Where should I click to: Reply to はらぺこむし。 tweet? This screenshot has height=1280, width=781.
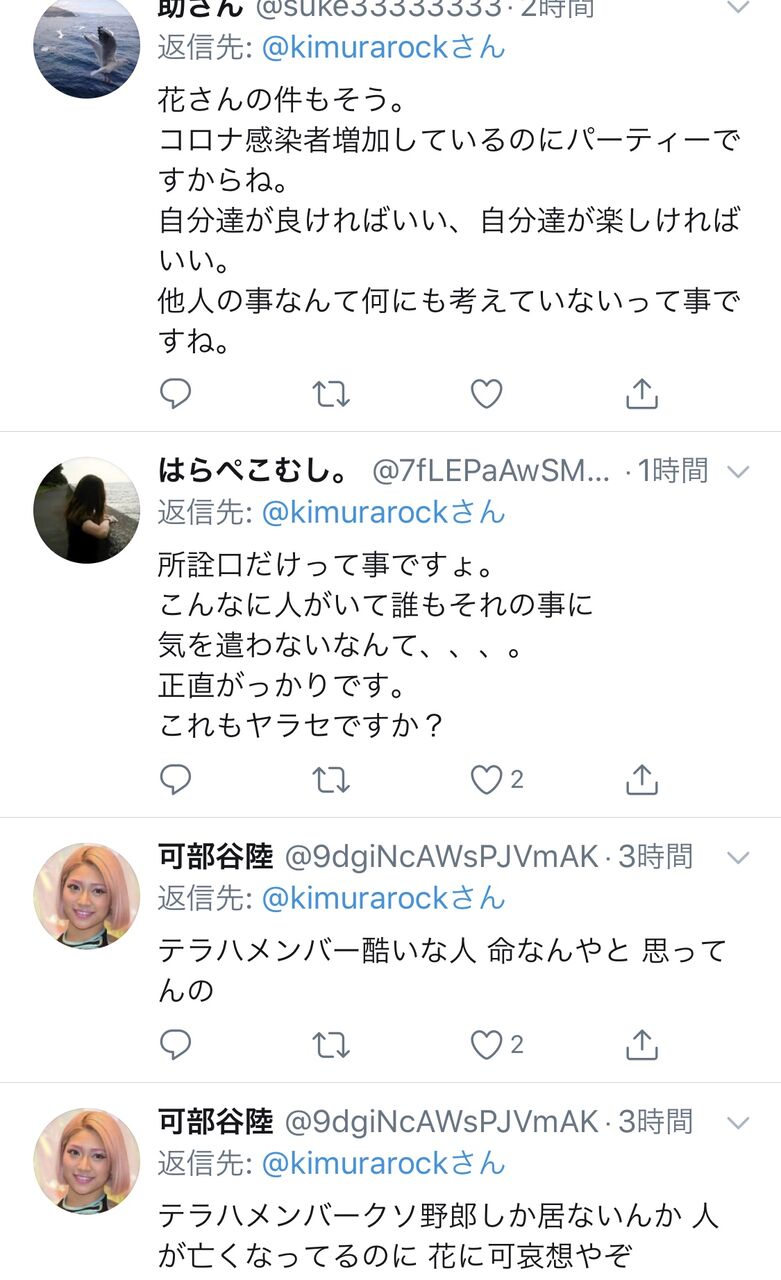tap(175, 779)
